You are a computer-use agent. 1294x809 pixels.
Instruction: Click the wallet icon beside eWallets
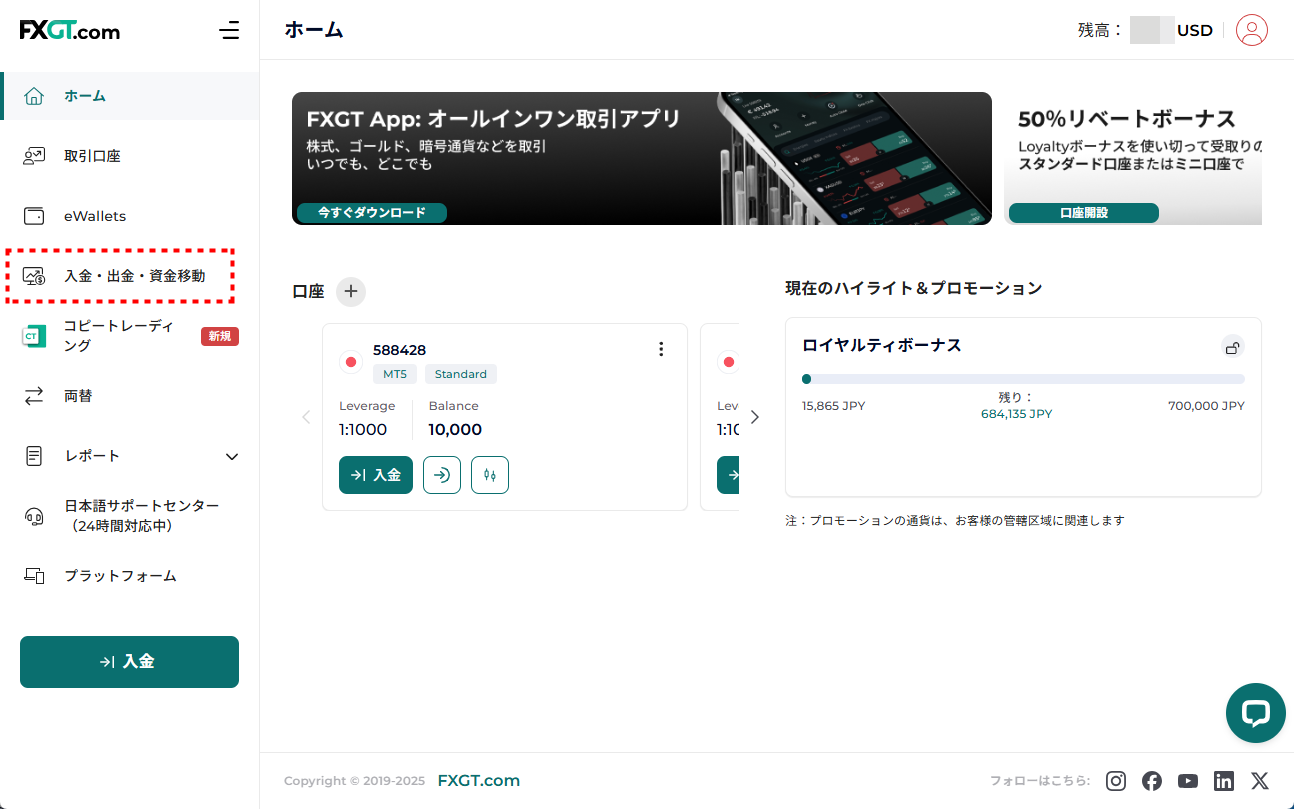click(34, 216)
